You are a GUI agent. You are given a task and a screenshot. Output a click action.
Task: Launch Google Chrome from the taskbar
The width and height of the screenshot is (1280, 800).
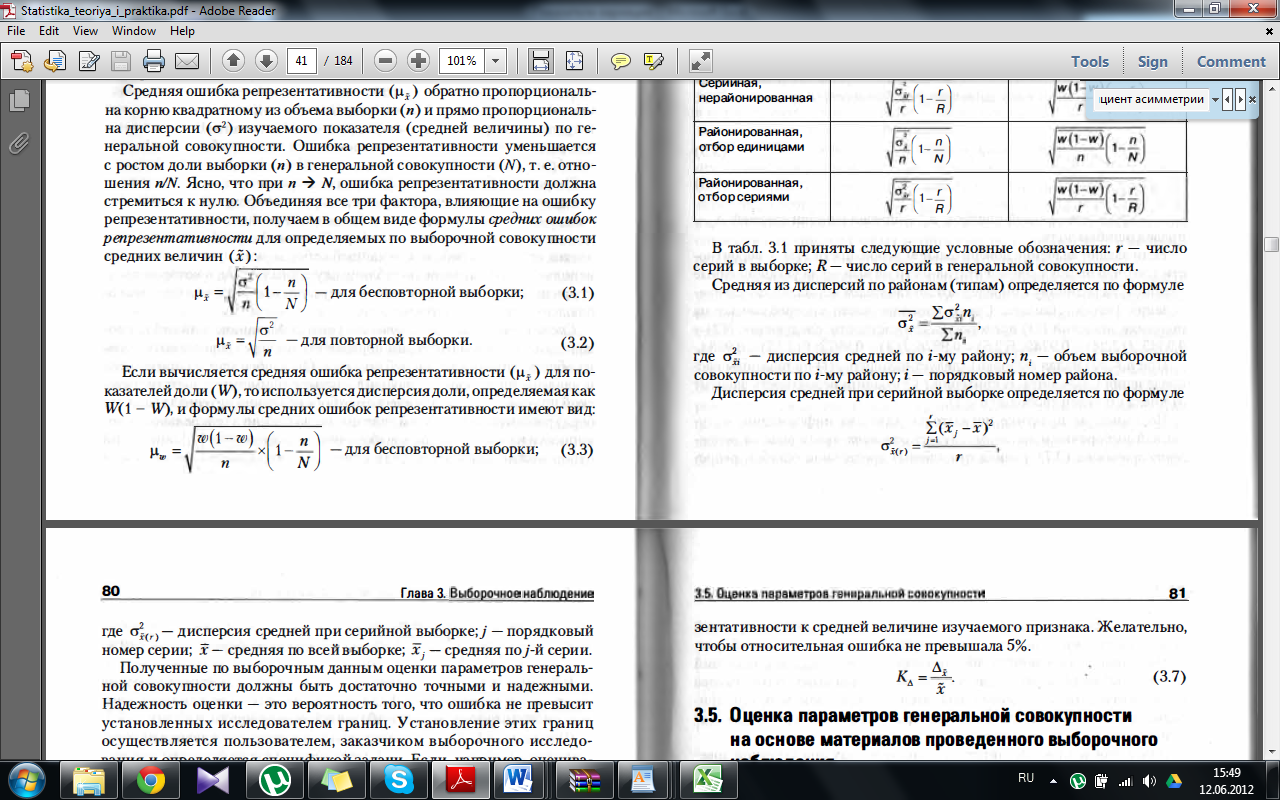coord(150,779)
